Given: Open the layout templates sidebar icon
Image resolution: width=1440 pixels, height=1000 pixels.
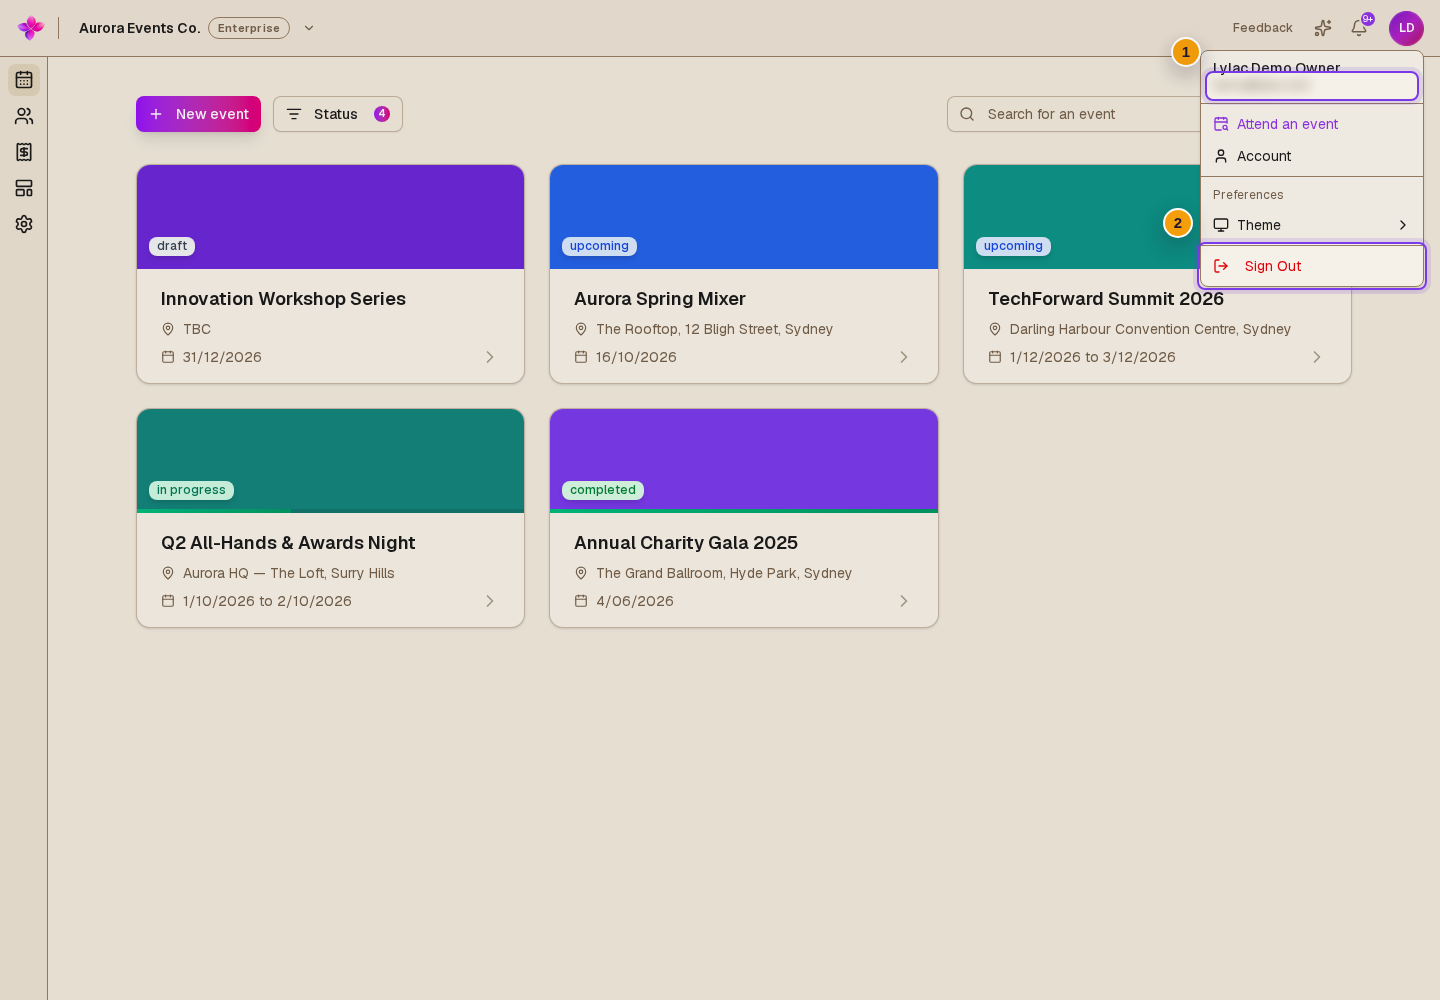Looking at the screenshot, I should (24, 188).
